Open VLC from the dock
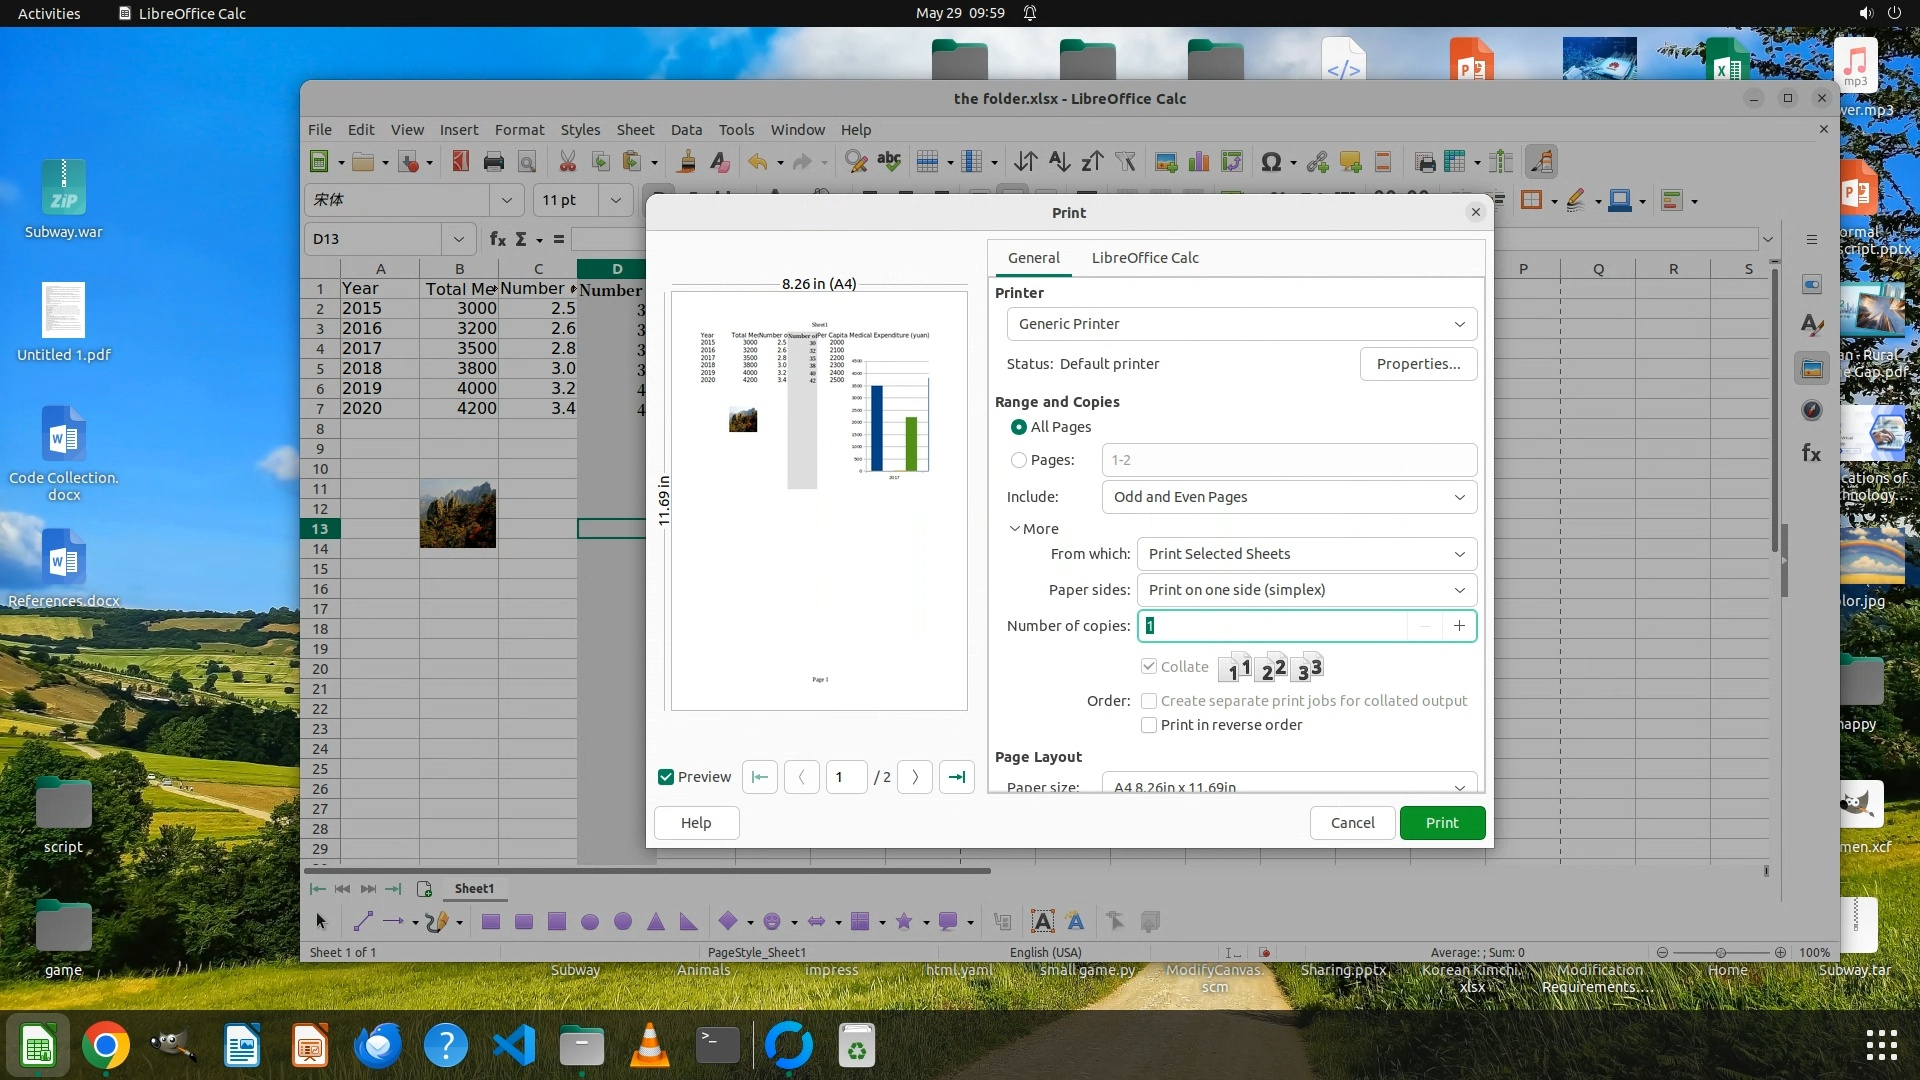 (x=650, y=1047)
